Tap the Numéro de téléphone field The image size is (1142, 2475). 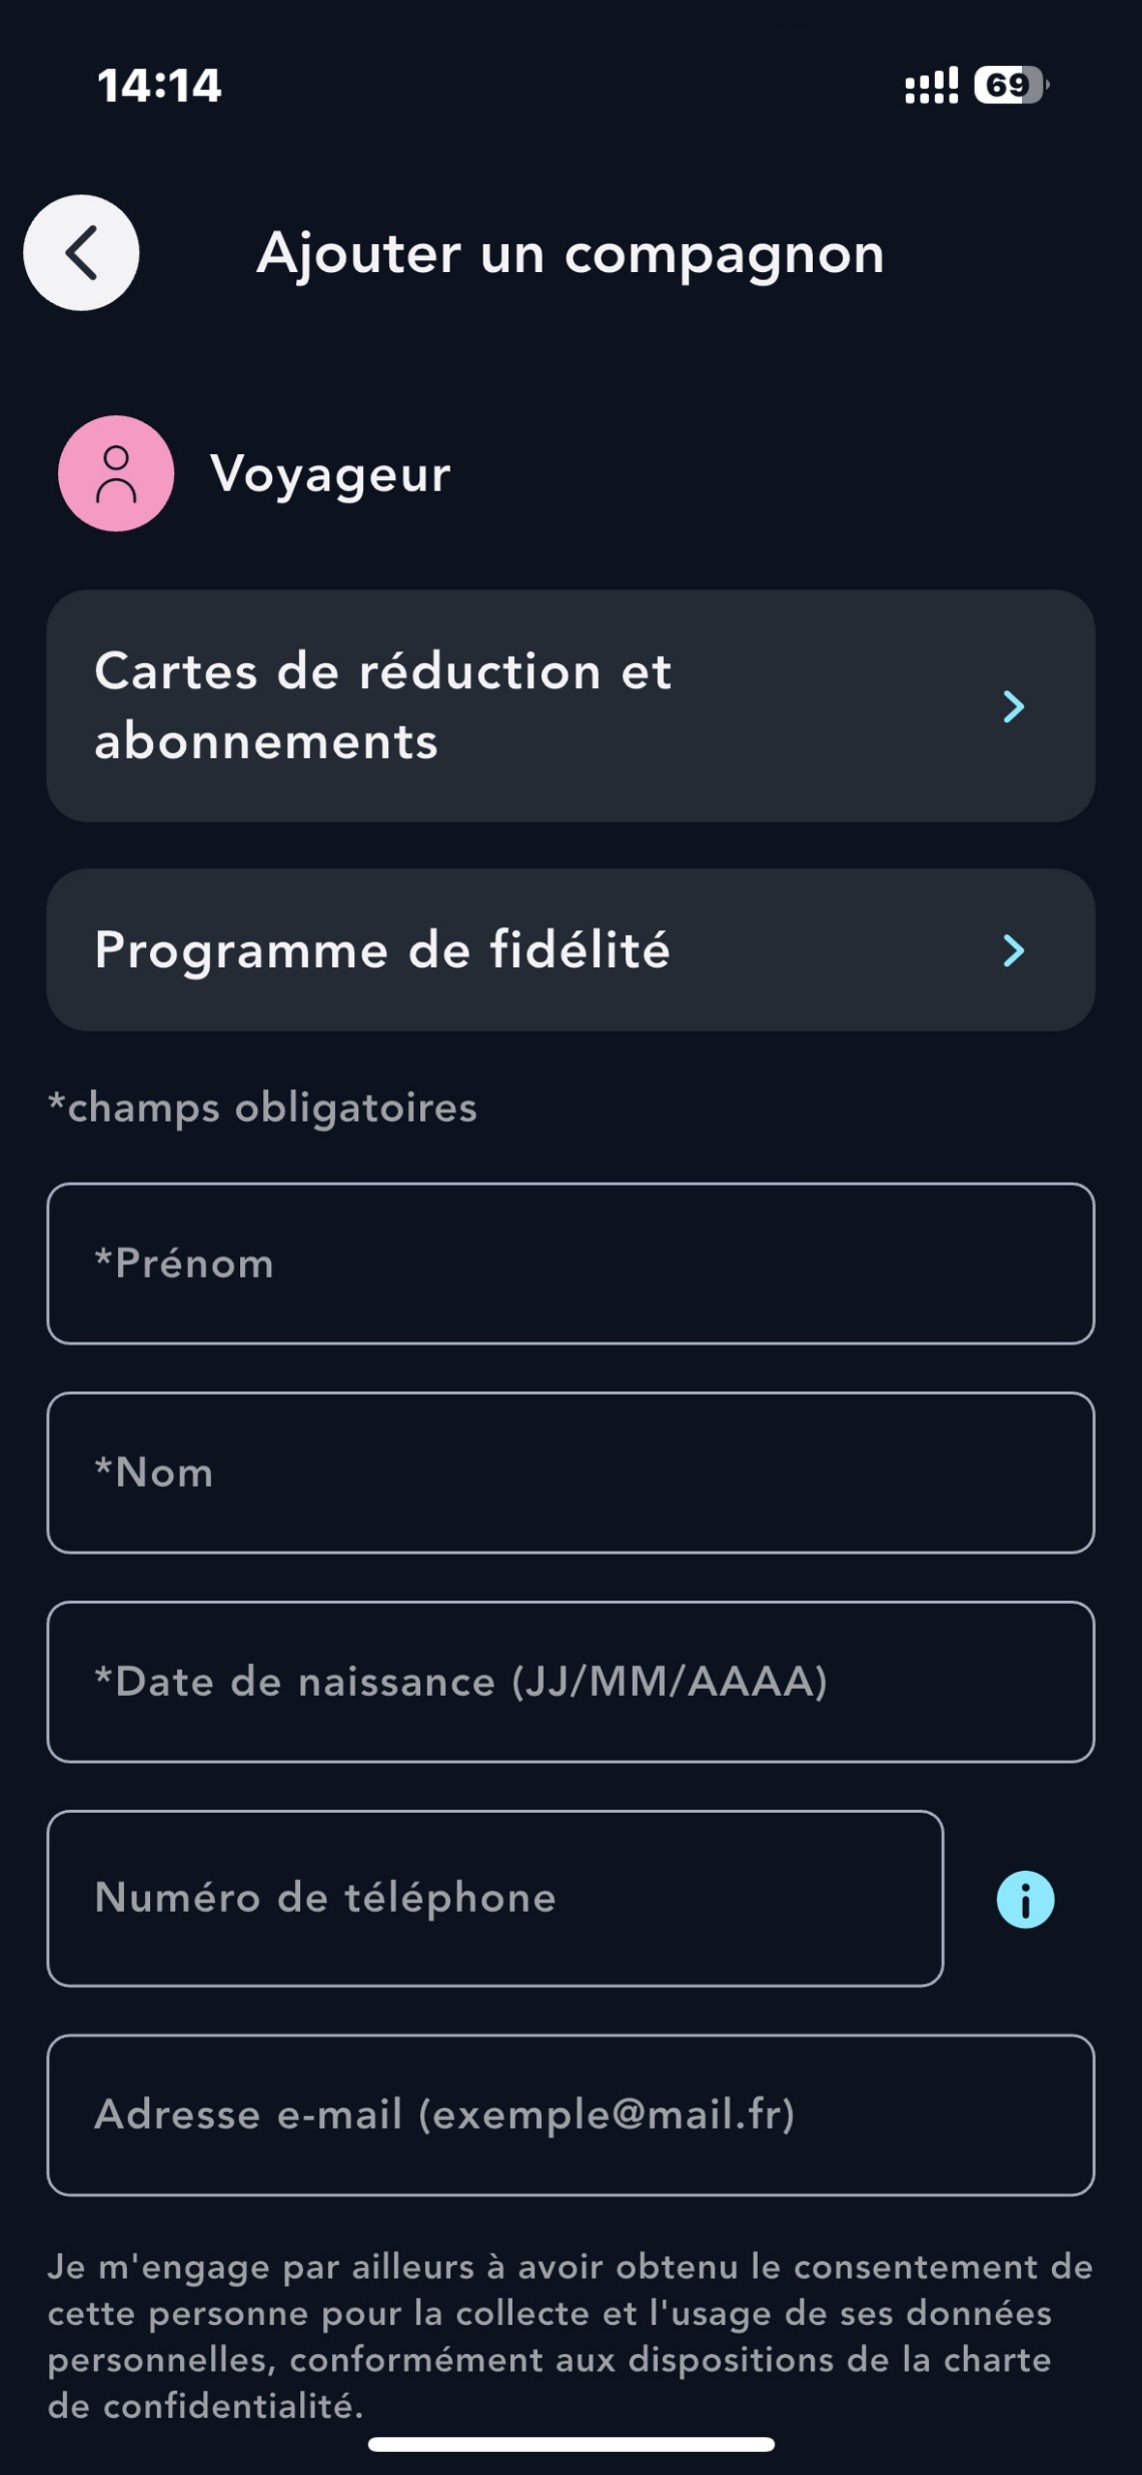495,1898
